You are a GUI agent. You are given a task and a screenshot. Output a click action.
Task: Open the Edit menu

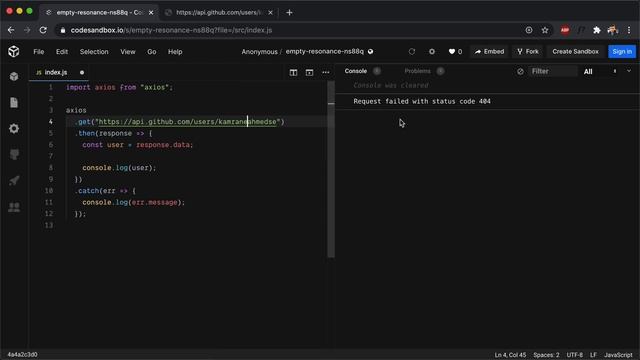tap(62, 52)
